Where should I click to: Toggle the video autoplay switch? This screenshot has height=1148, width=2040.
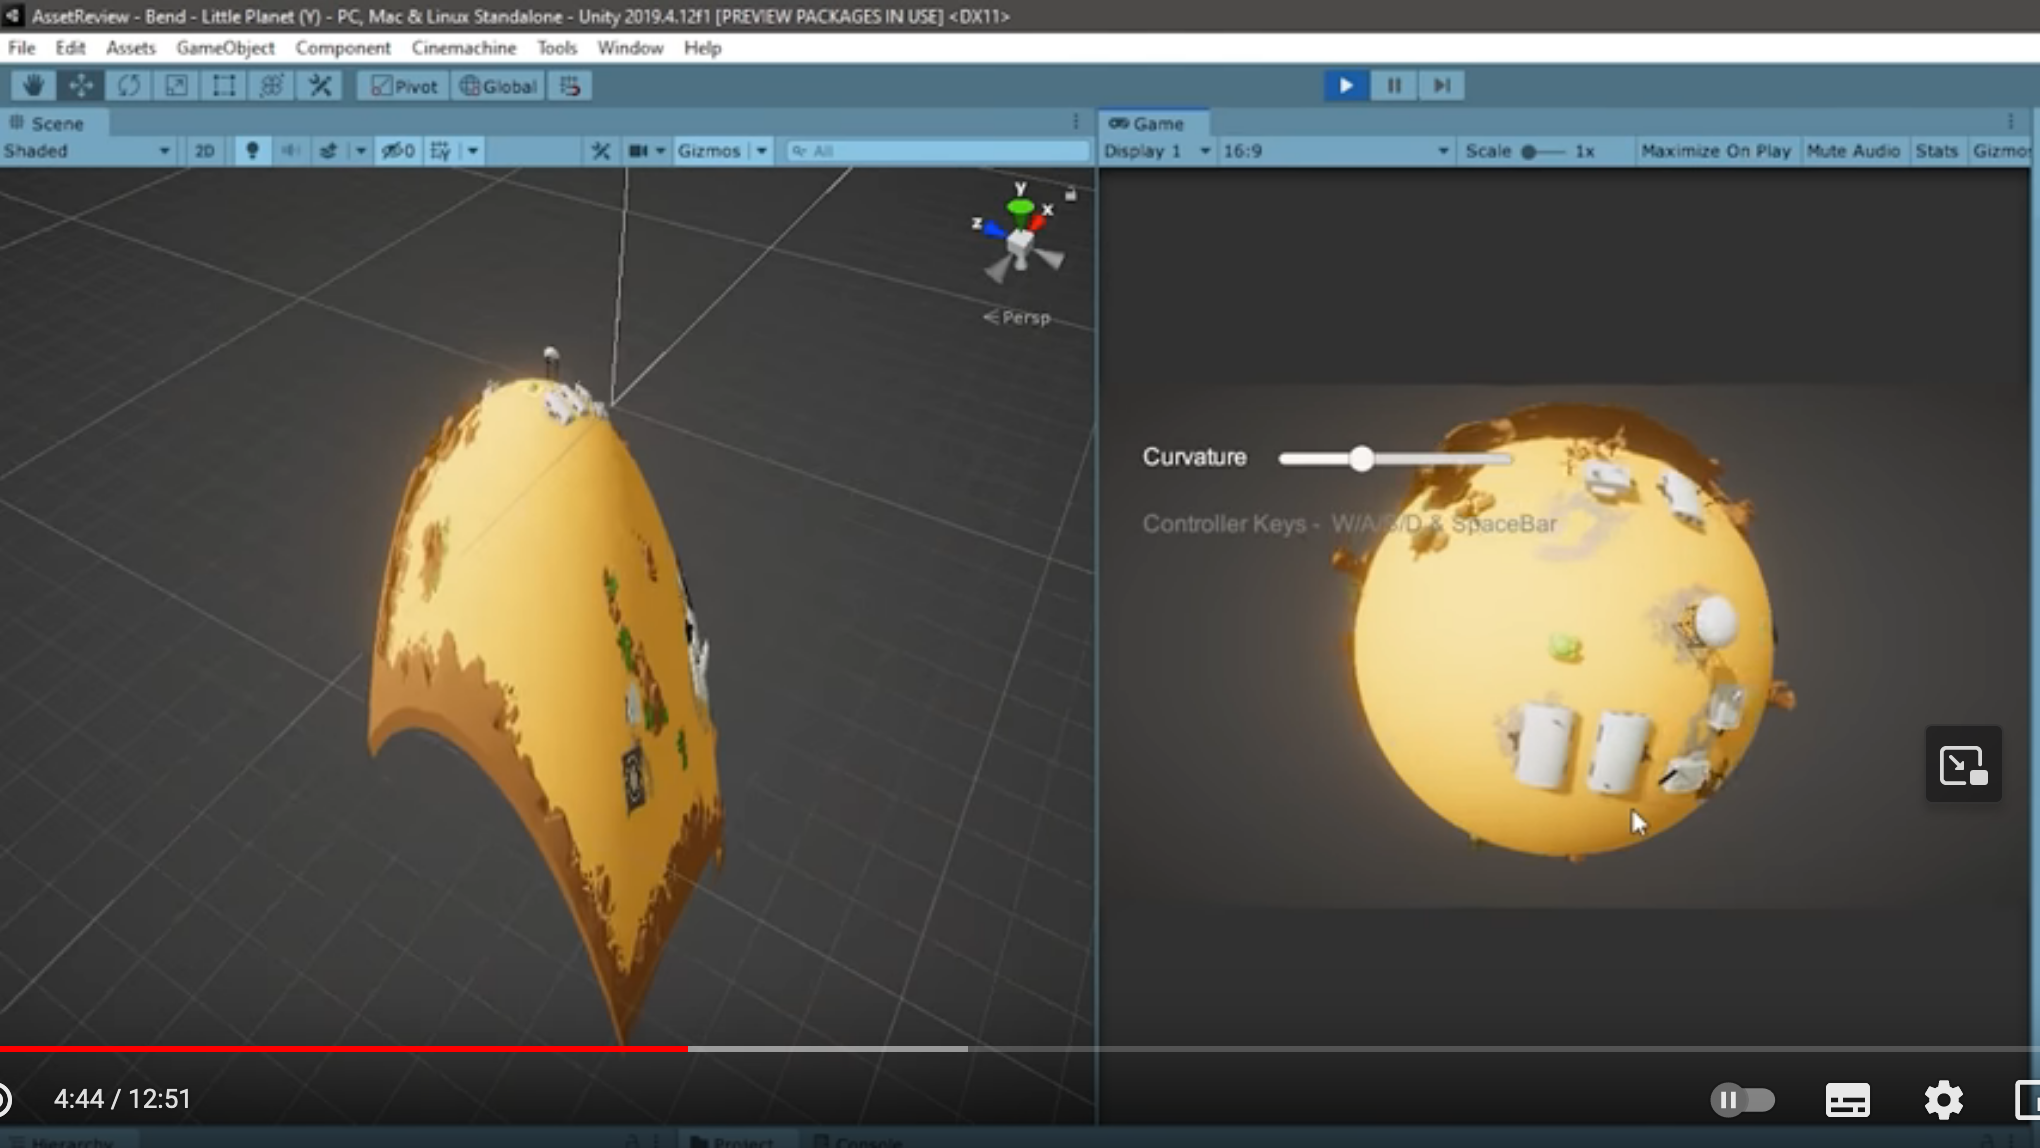[x=1743, y=1101]
